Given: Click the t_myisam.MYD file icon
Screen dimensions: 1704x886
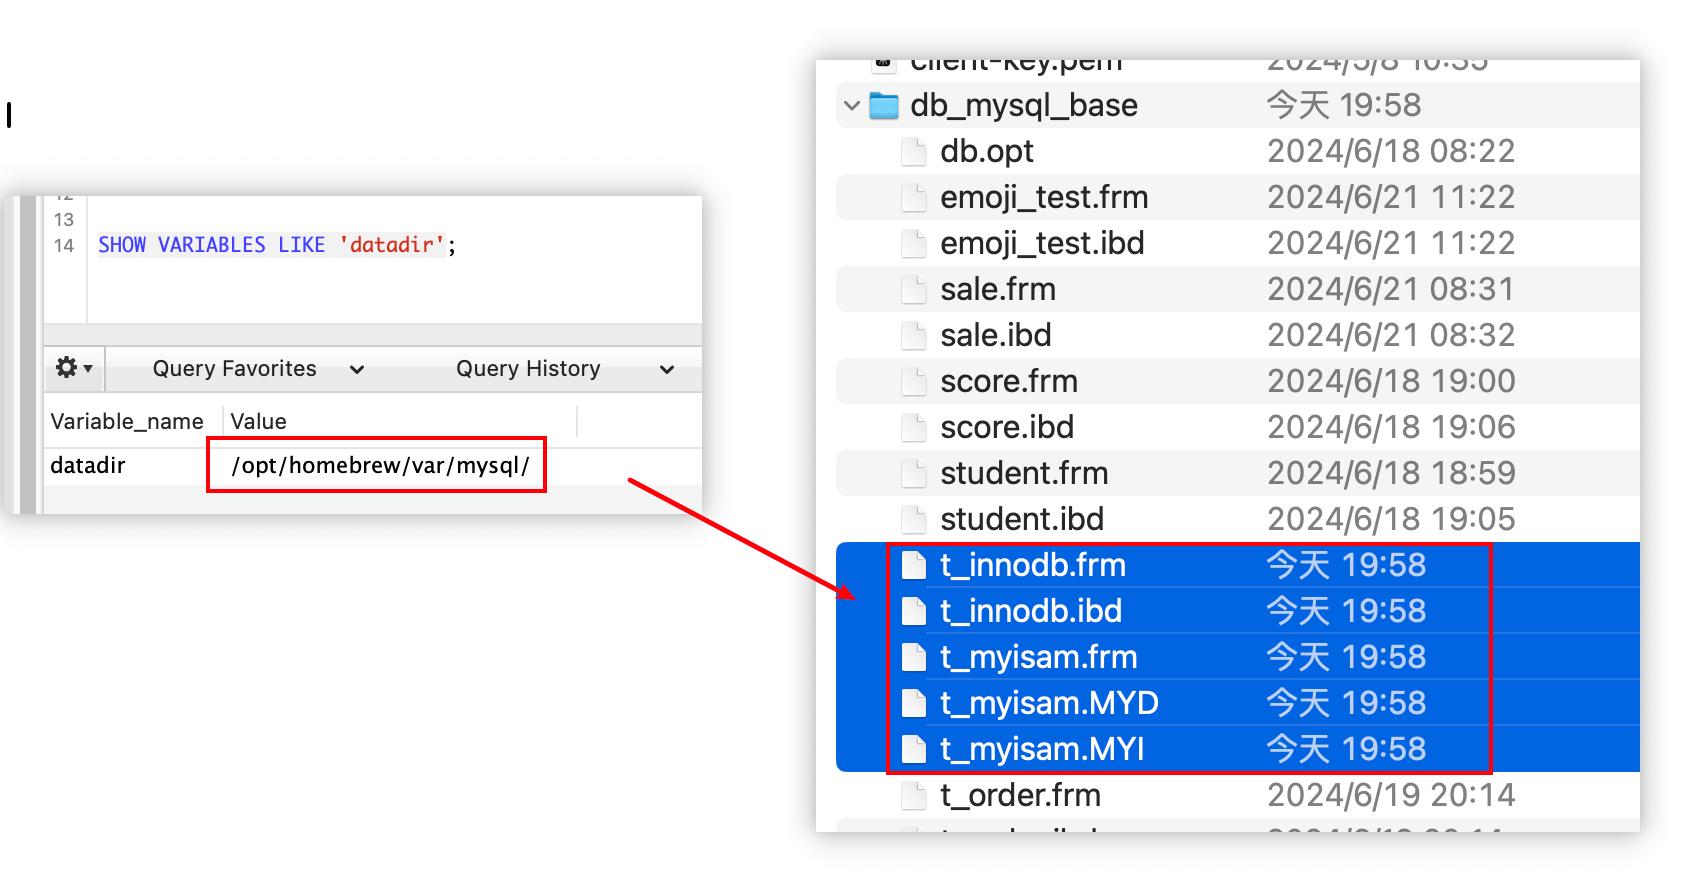Looking at the screenshot, I should click(x=913, y=703).
